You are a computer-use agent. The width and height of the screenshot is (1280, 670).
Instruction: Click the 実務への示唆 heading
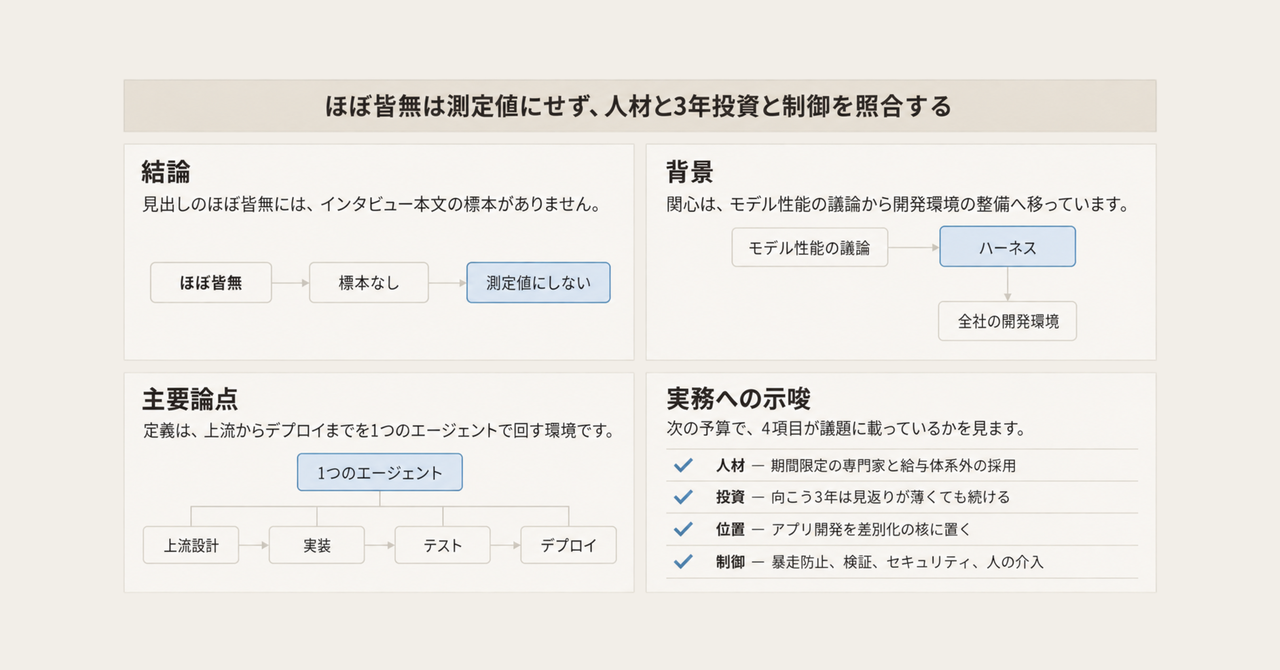(x=738, y=400)
